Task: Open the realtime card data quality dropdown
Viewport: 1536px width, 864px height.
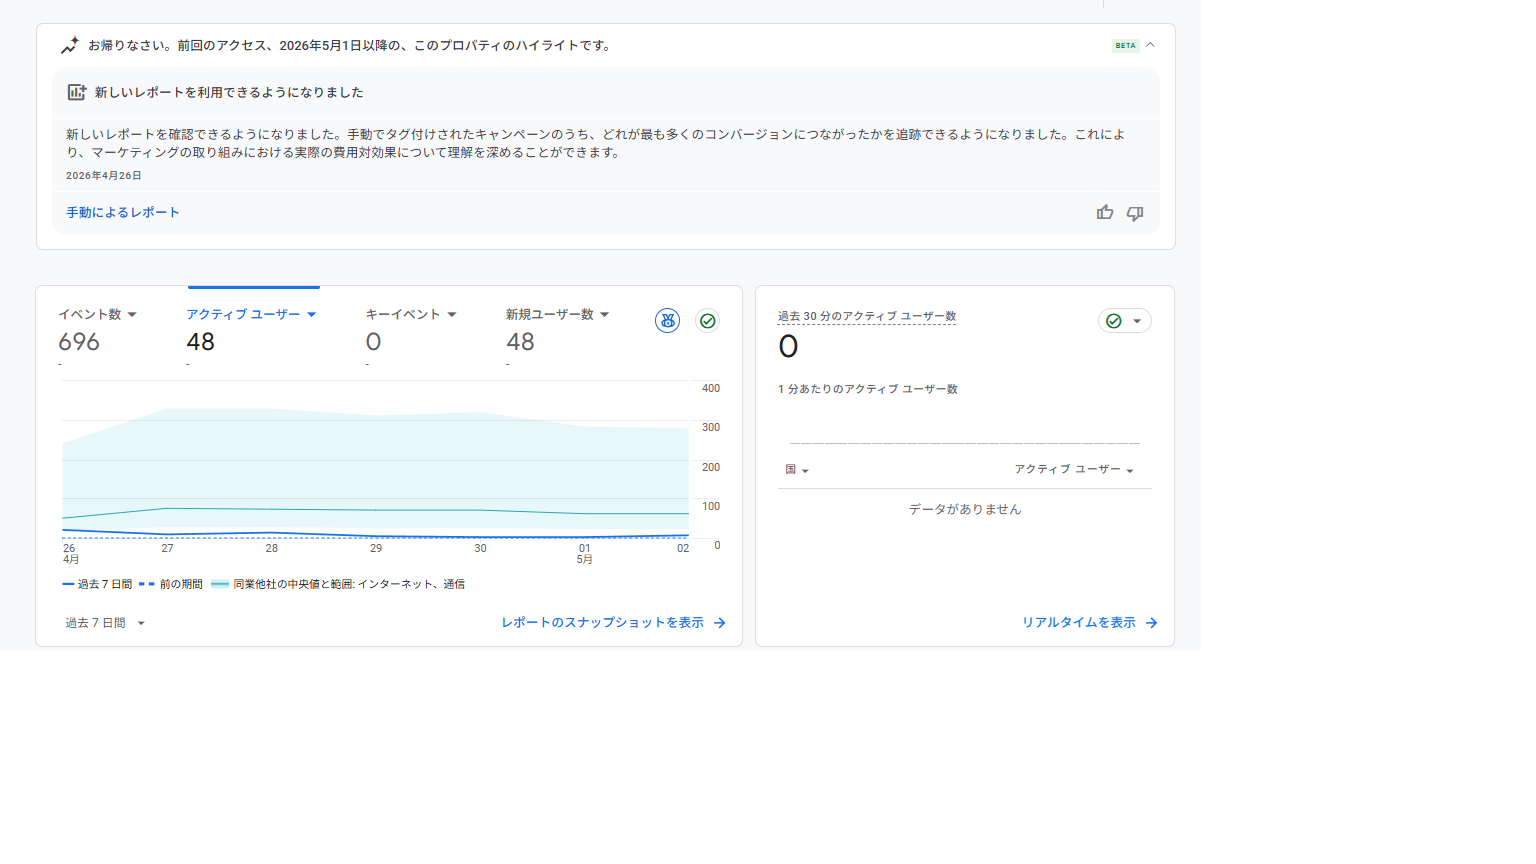Action: [x=1125, y=321]
